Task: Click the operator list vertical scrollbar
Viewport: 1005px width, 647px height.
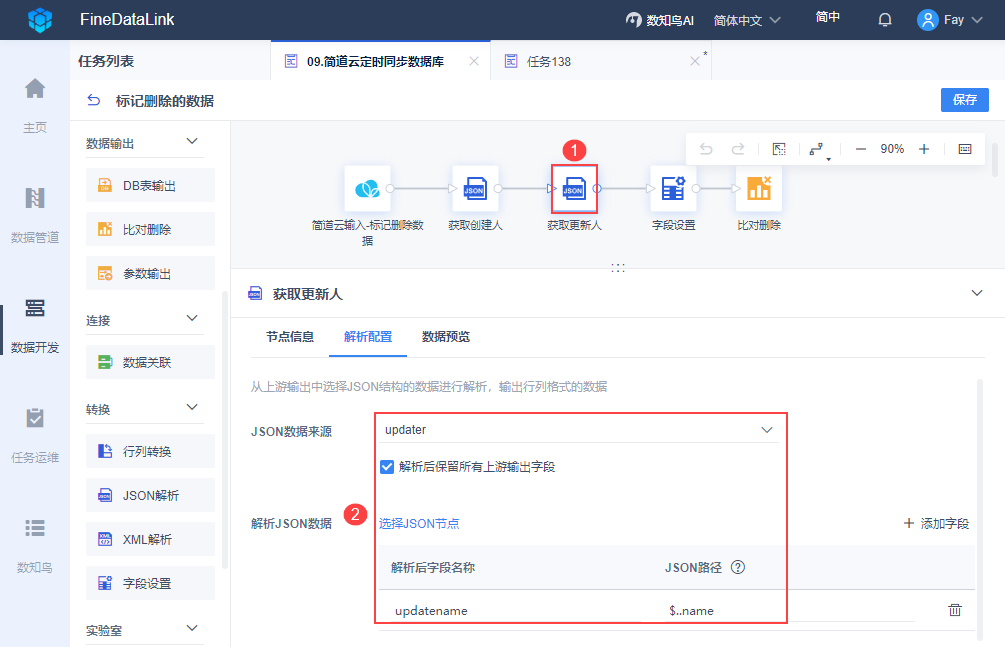Action: pos(224,430)
